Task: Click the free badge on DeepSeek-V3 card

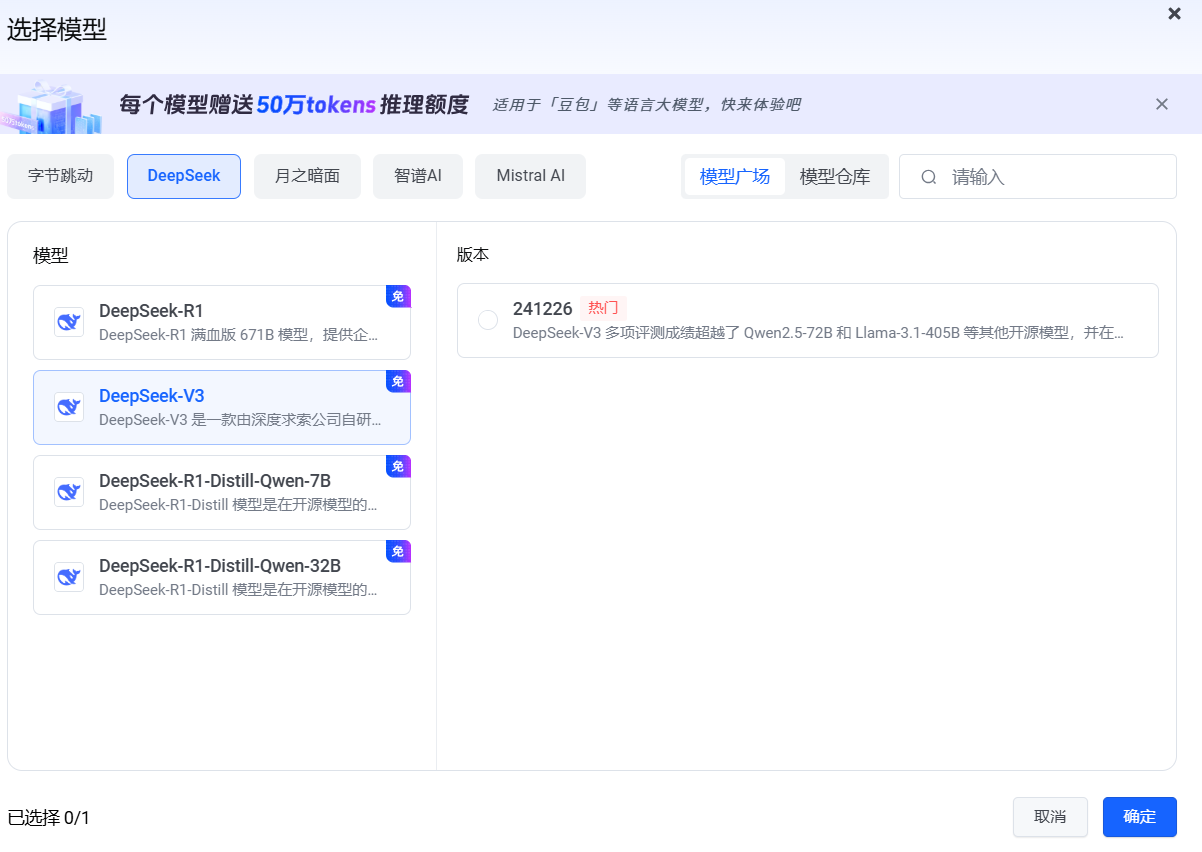Action: (x=398, y=381)
